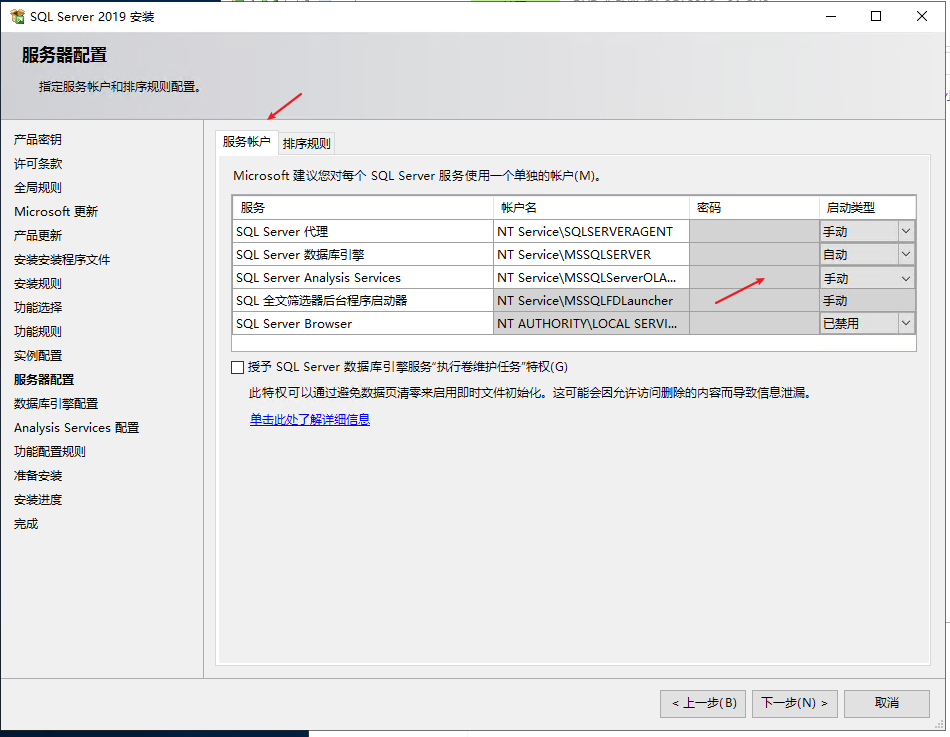Click 实例配置 step in sidebar
Image resolution: width=950 pixels, height=737 pixels.
click(x=38, y=356)
